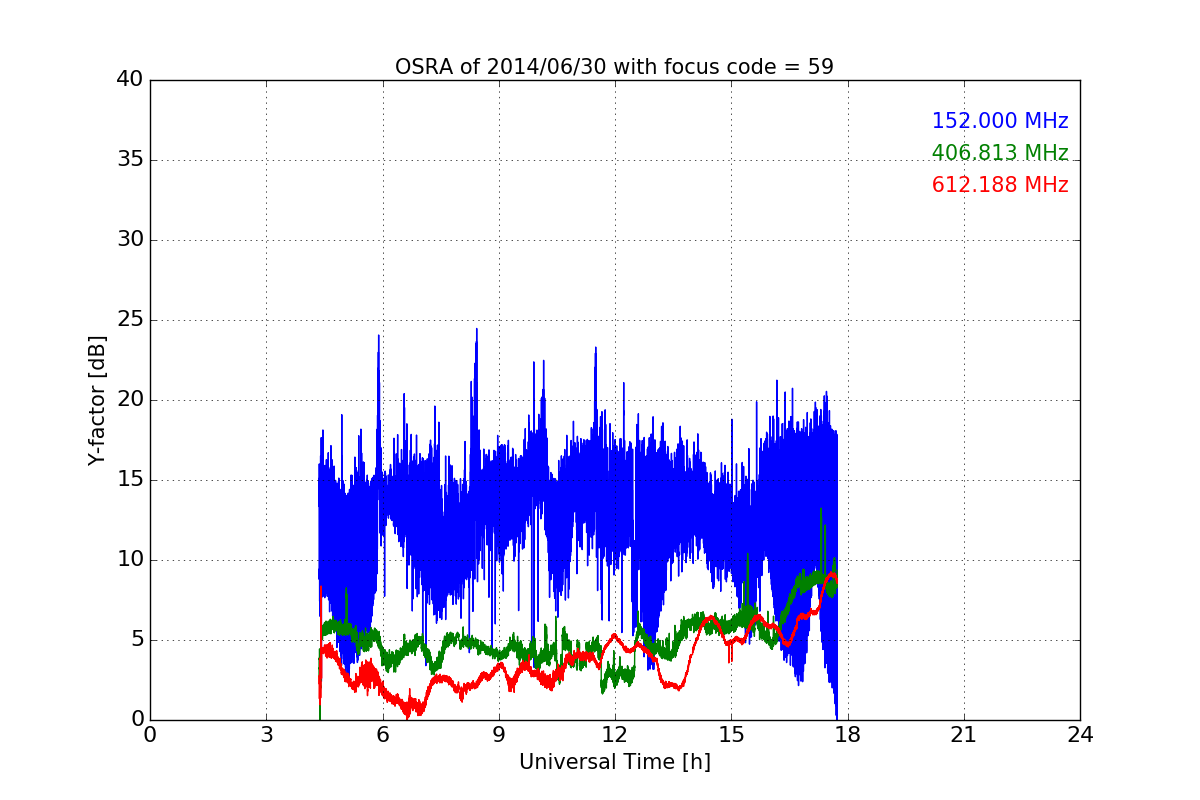Image resolution: width=1200 pixels, height=800 pixels.
Task: Click the Y-factor [dB] axis label
Action: 97,400
